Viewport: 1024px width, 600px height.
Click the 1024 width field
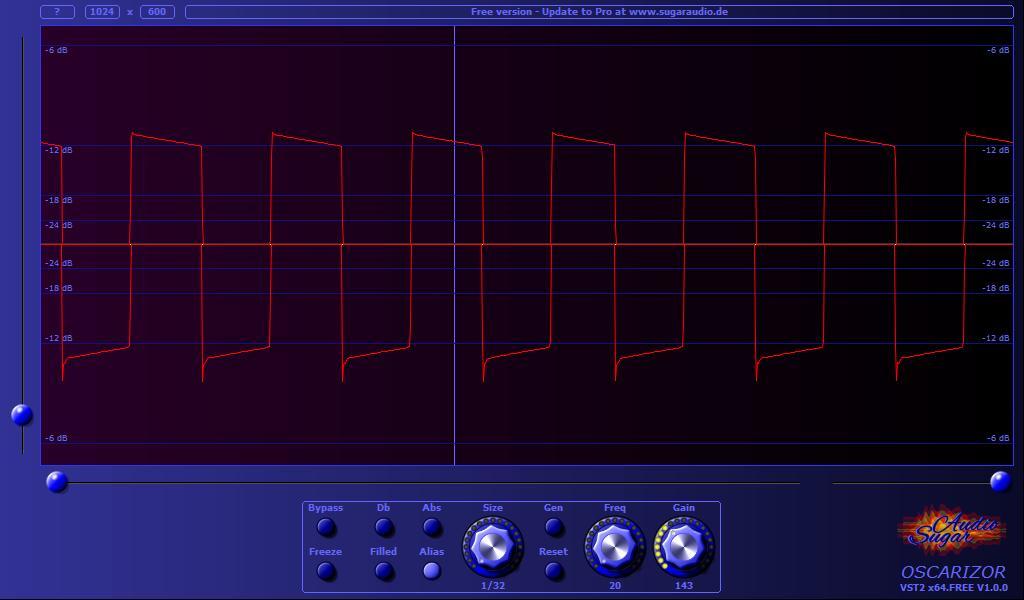tap(102, 12)
